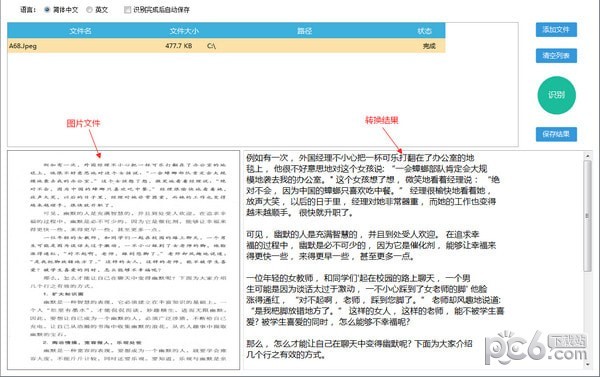The height and width of the screenshot is (377, 600).
Task: Click the 完成 status cell of A68.jpeg
Action: (429, 46)
